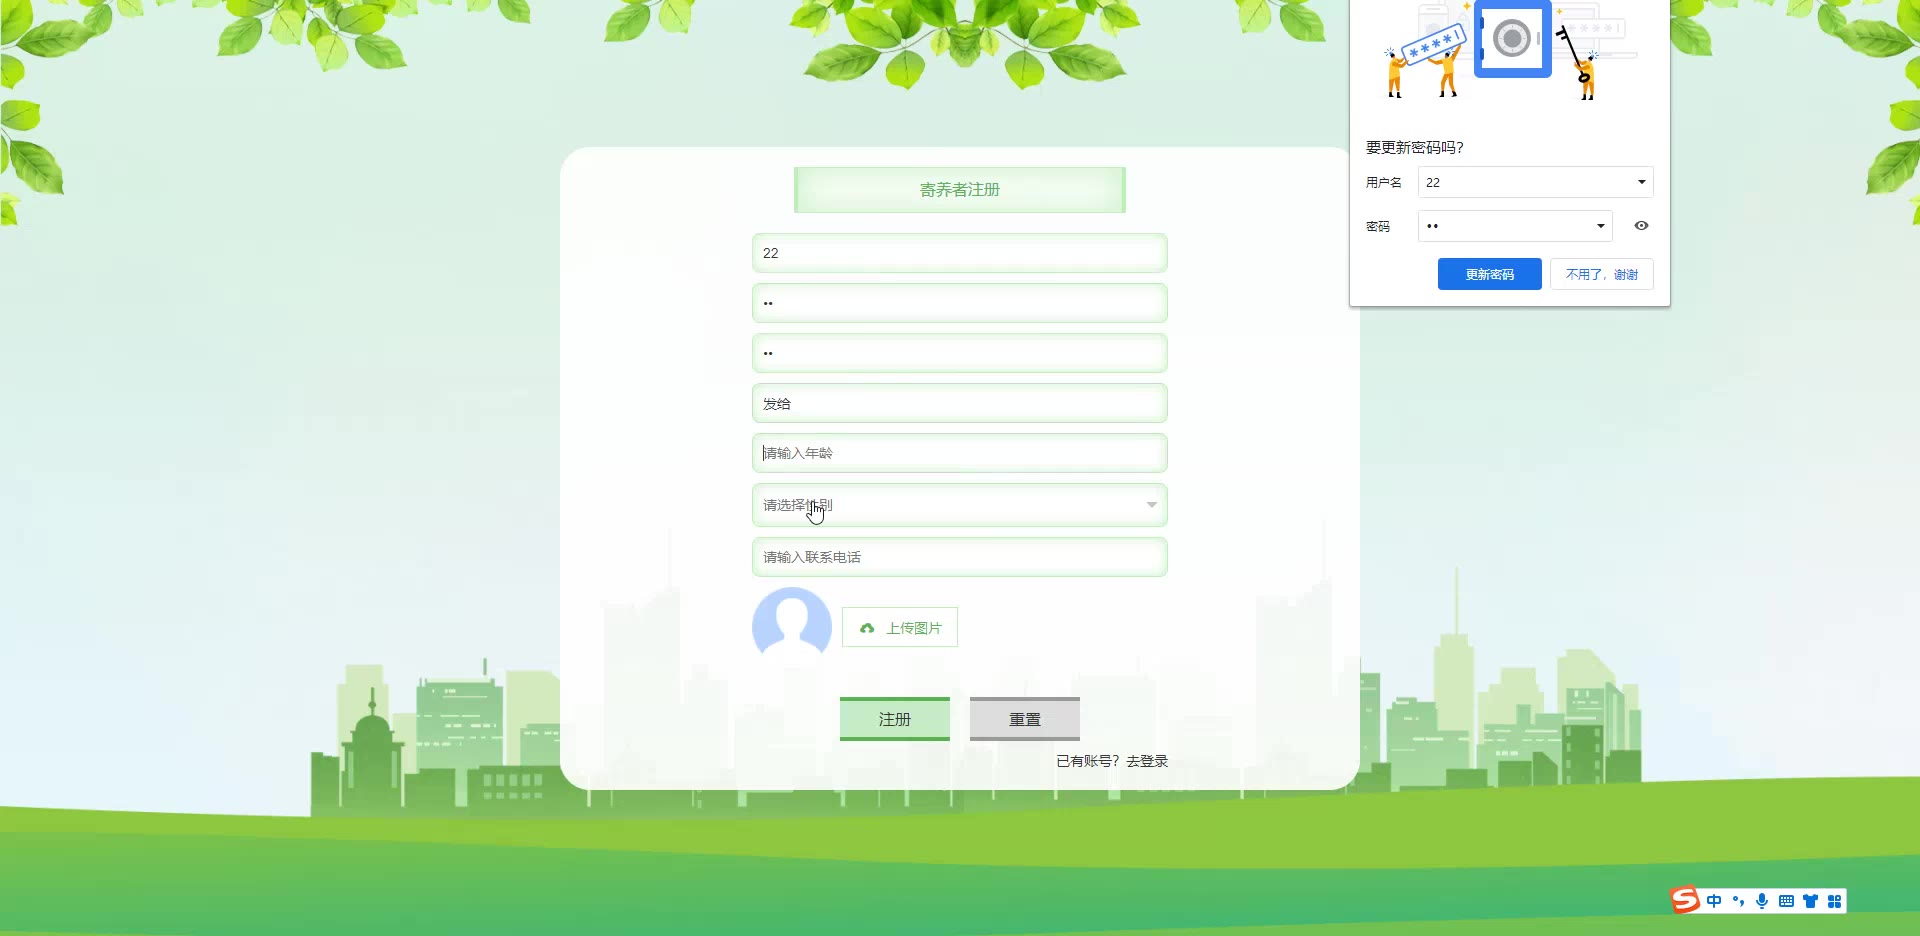
Task: Click the username field containing 22
Action: click(959, 253)
